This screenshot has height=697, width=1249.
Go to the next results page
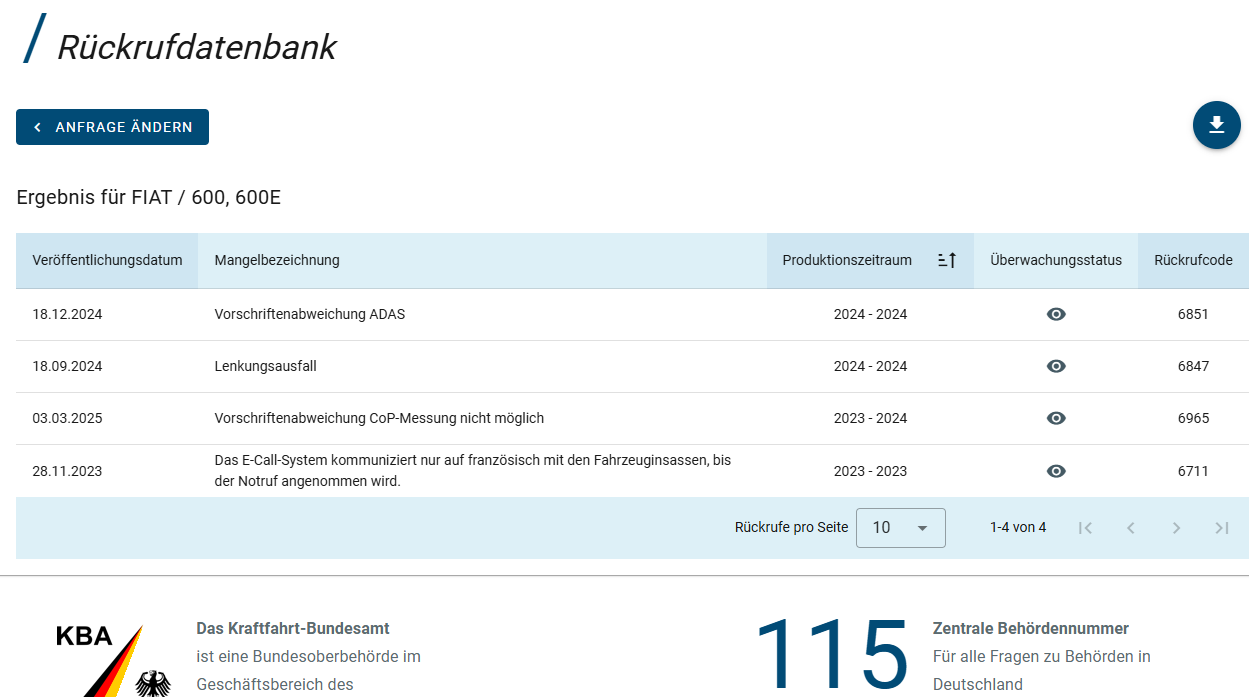pos(1176,528)
